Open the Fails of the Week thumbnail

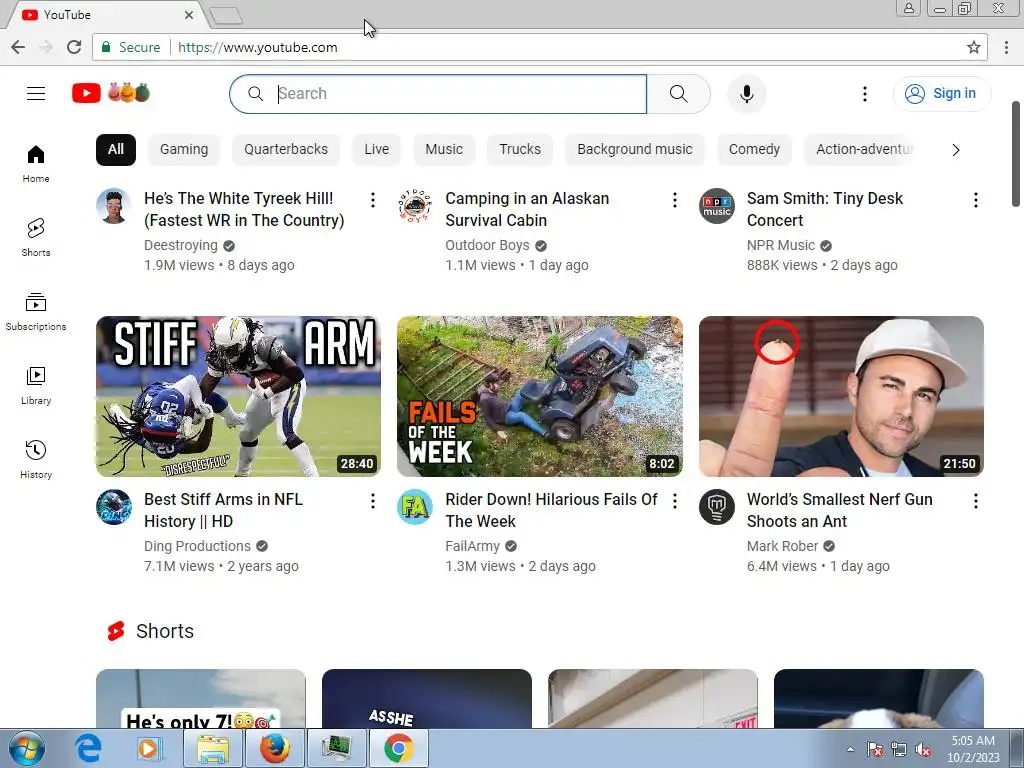point(539,396)
